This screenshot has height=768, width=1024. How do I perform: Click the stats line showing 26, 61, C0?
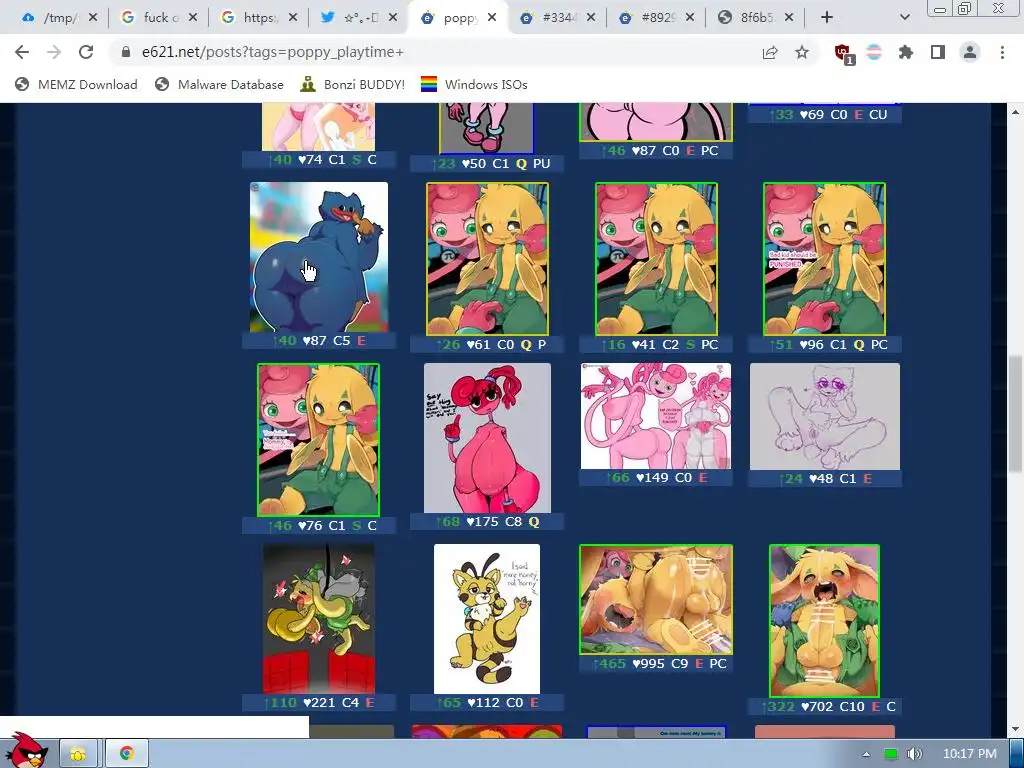click(487, 344)
